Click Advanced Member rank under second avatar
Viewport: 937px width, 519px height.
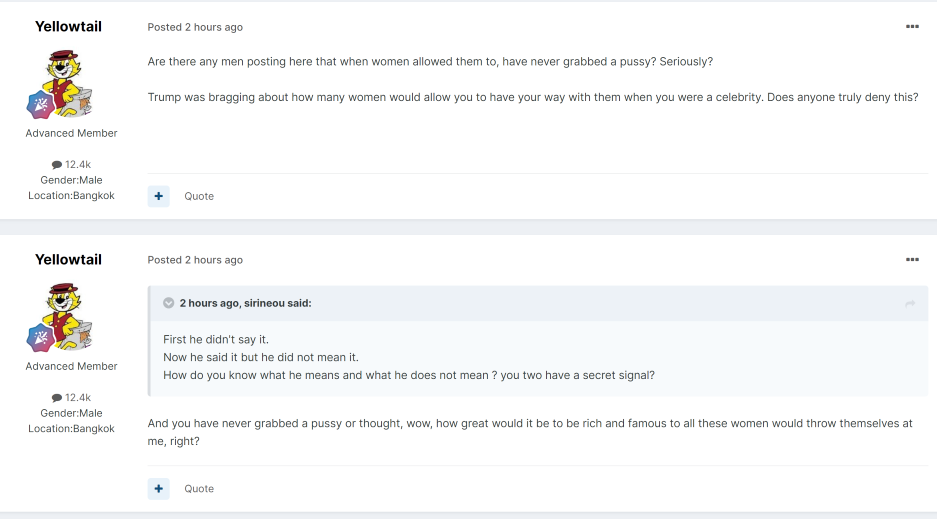[71, 366]
